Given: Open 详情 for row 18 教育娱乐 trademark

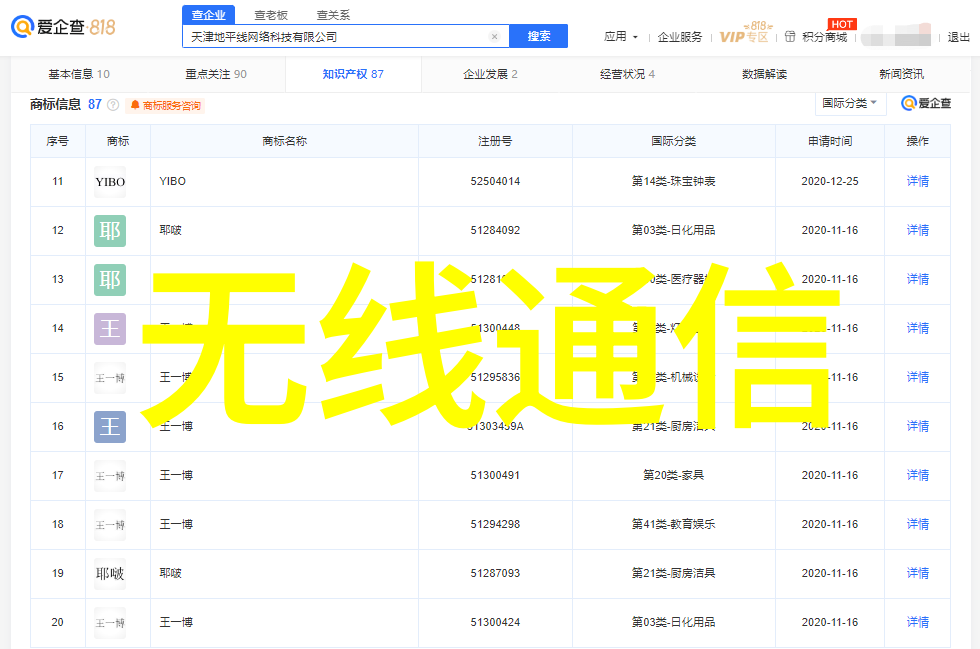Looking at the screenshot, I should pos(918,524).
